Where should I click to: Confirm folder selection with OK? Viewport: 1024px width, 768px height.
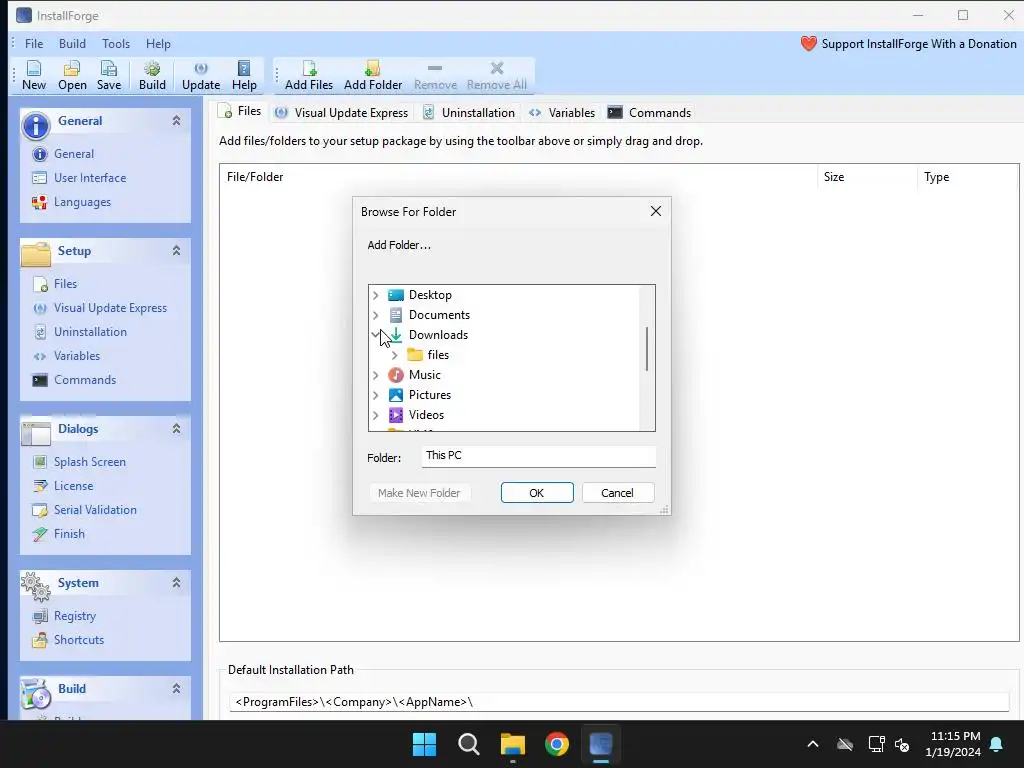pos(537,493)
